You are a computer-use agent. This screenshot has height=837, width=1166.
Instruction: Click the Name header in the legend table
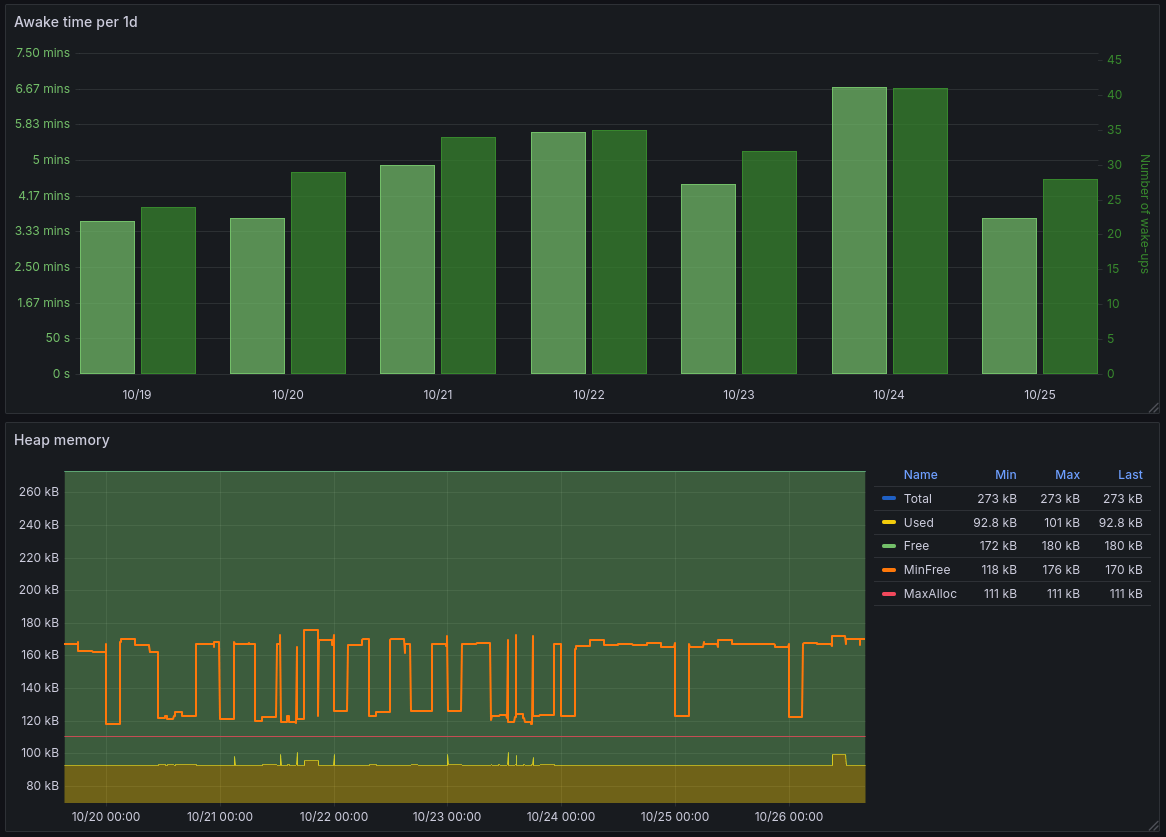coord(920,475)
